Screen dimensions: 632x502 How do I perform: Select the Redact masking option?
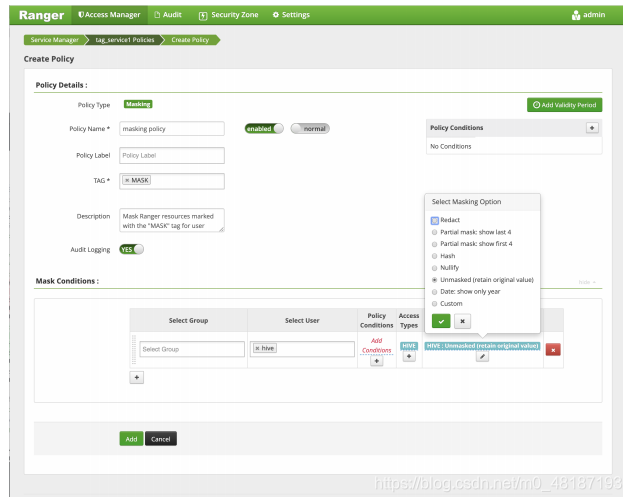[x=434, y=220]
